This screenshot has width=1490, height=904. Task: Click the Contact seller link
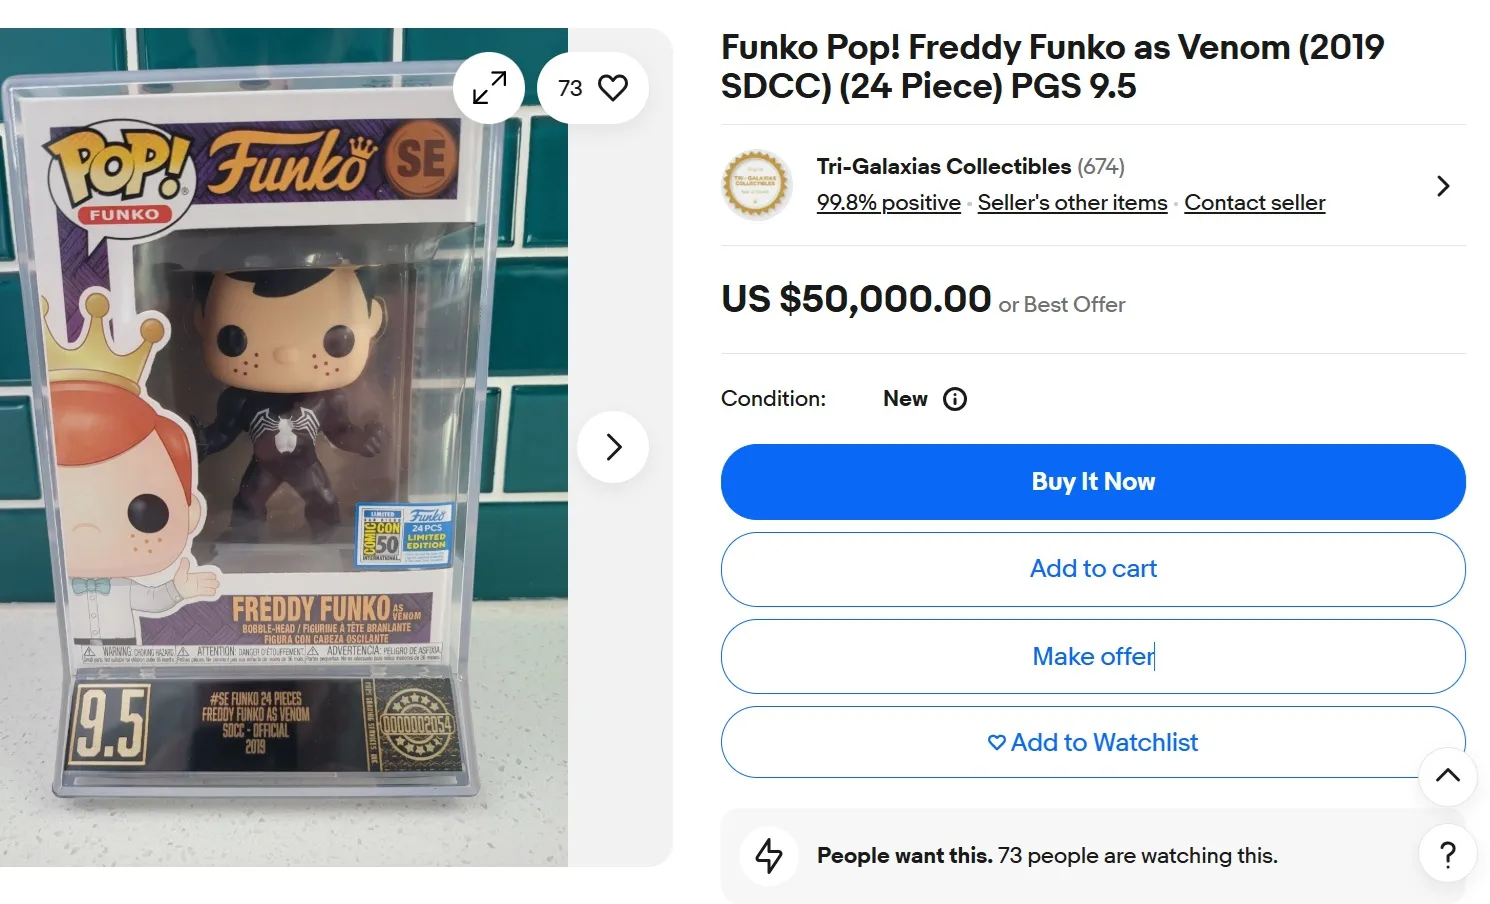[x=1254, y=203]
